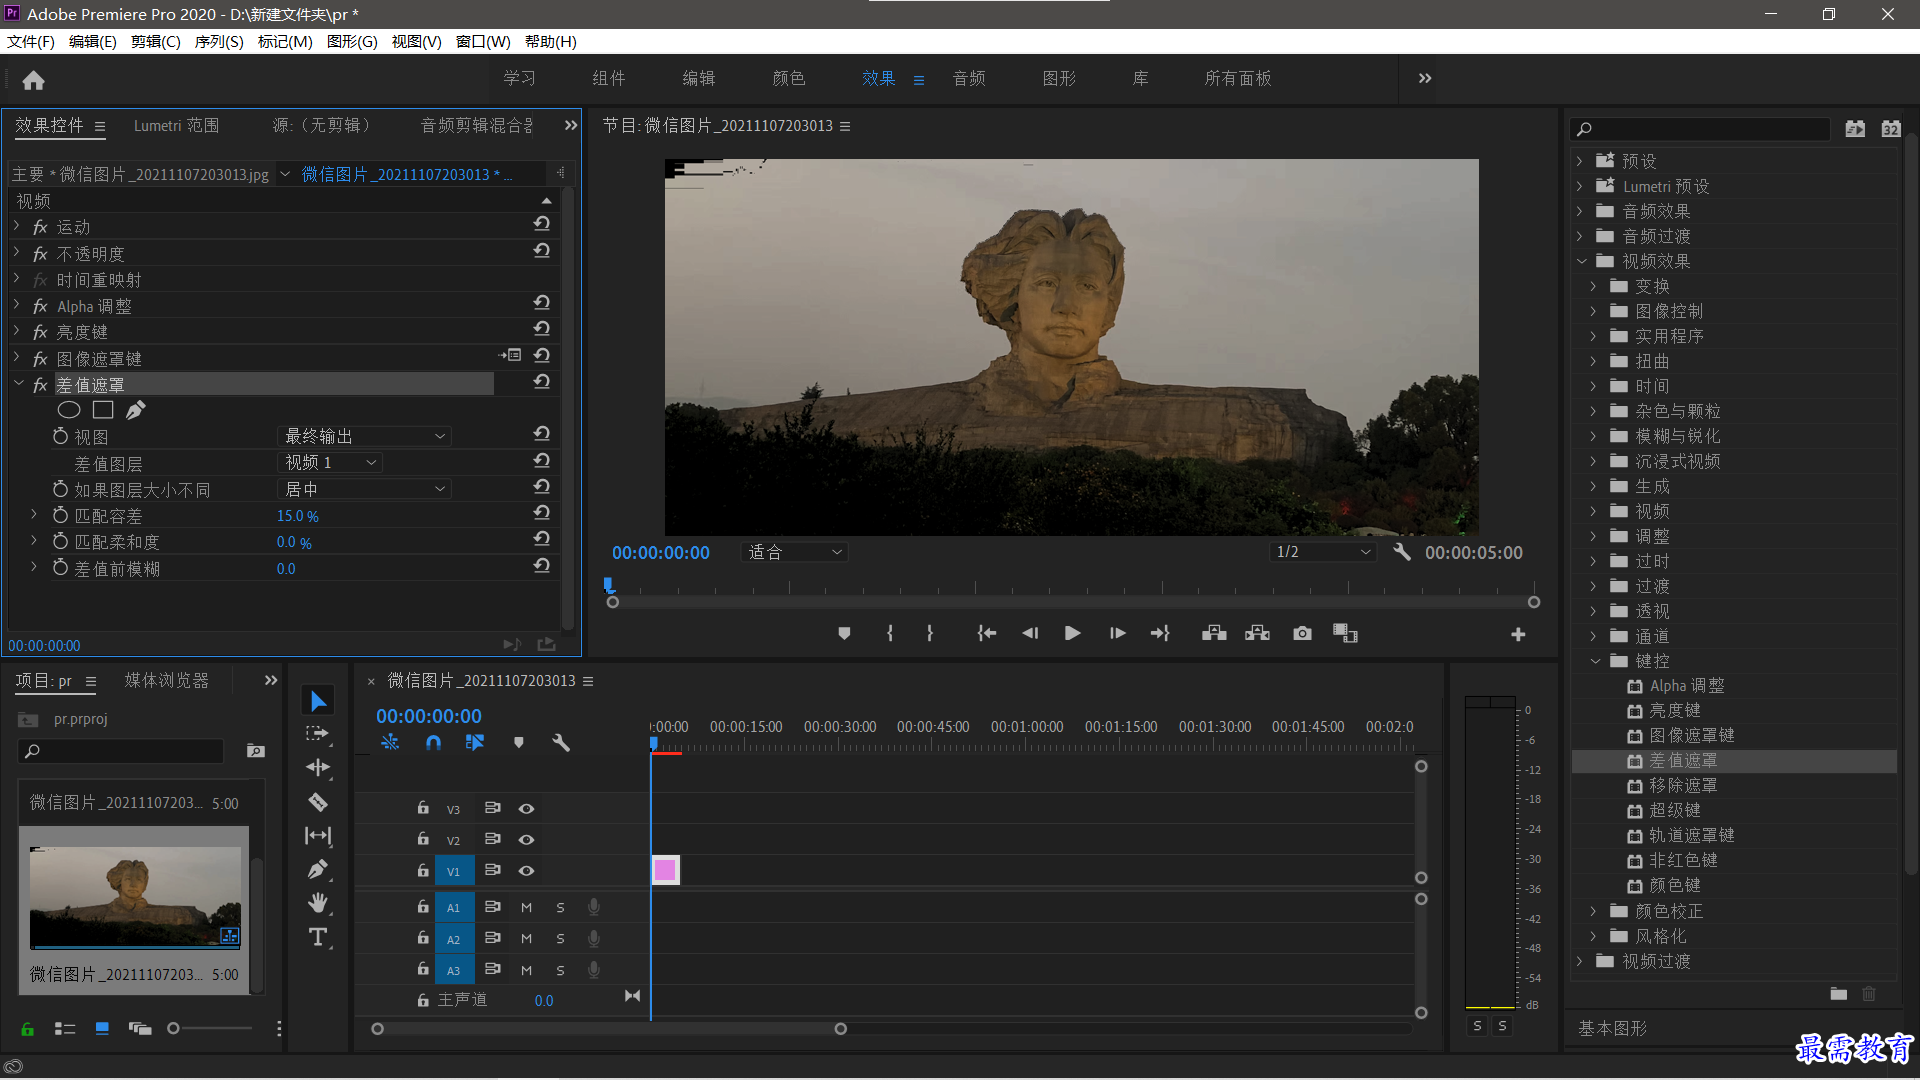The image size is (1920, 1080).
Task: Step forward one frame
Action: click(x=1117, y=633)
